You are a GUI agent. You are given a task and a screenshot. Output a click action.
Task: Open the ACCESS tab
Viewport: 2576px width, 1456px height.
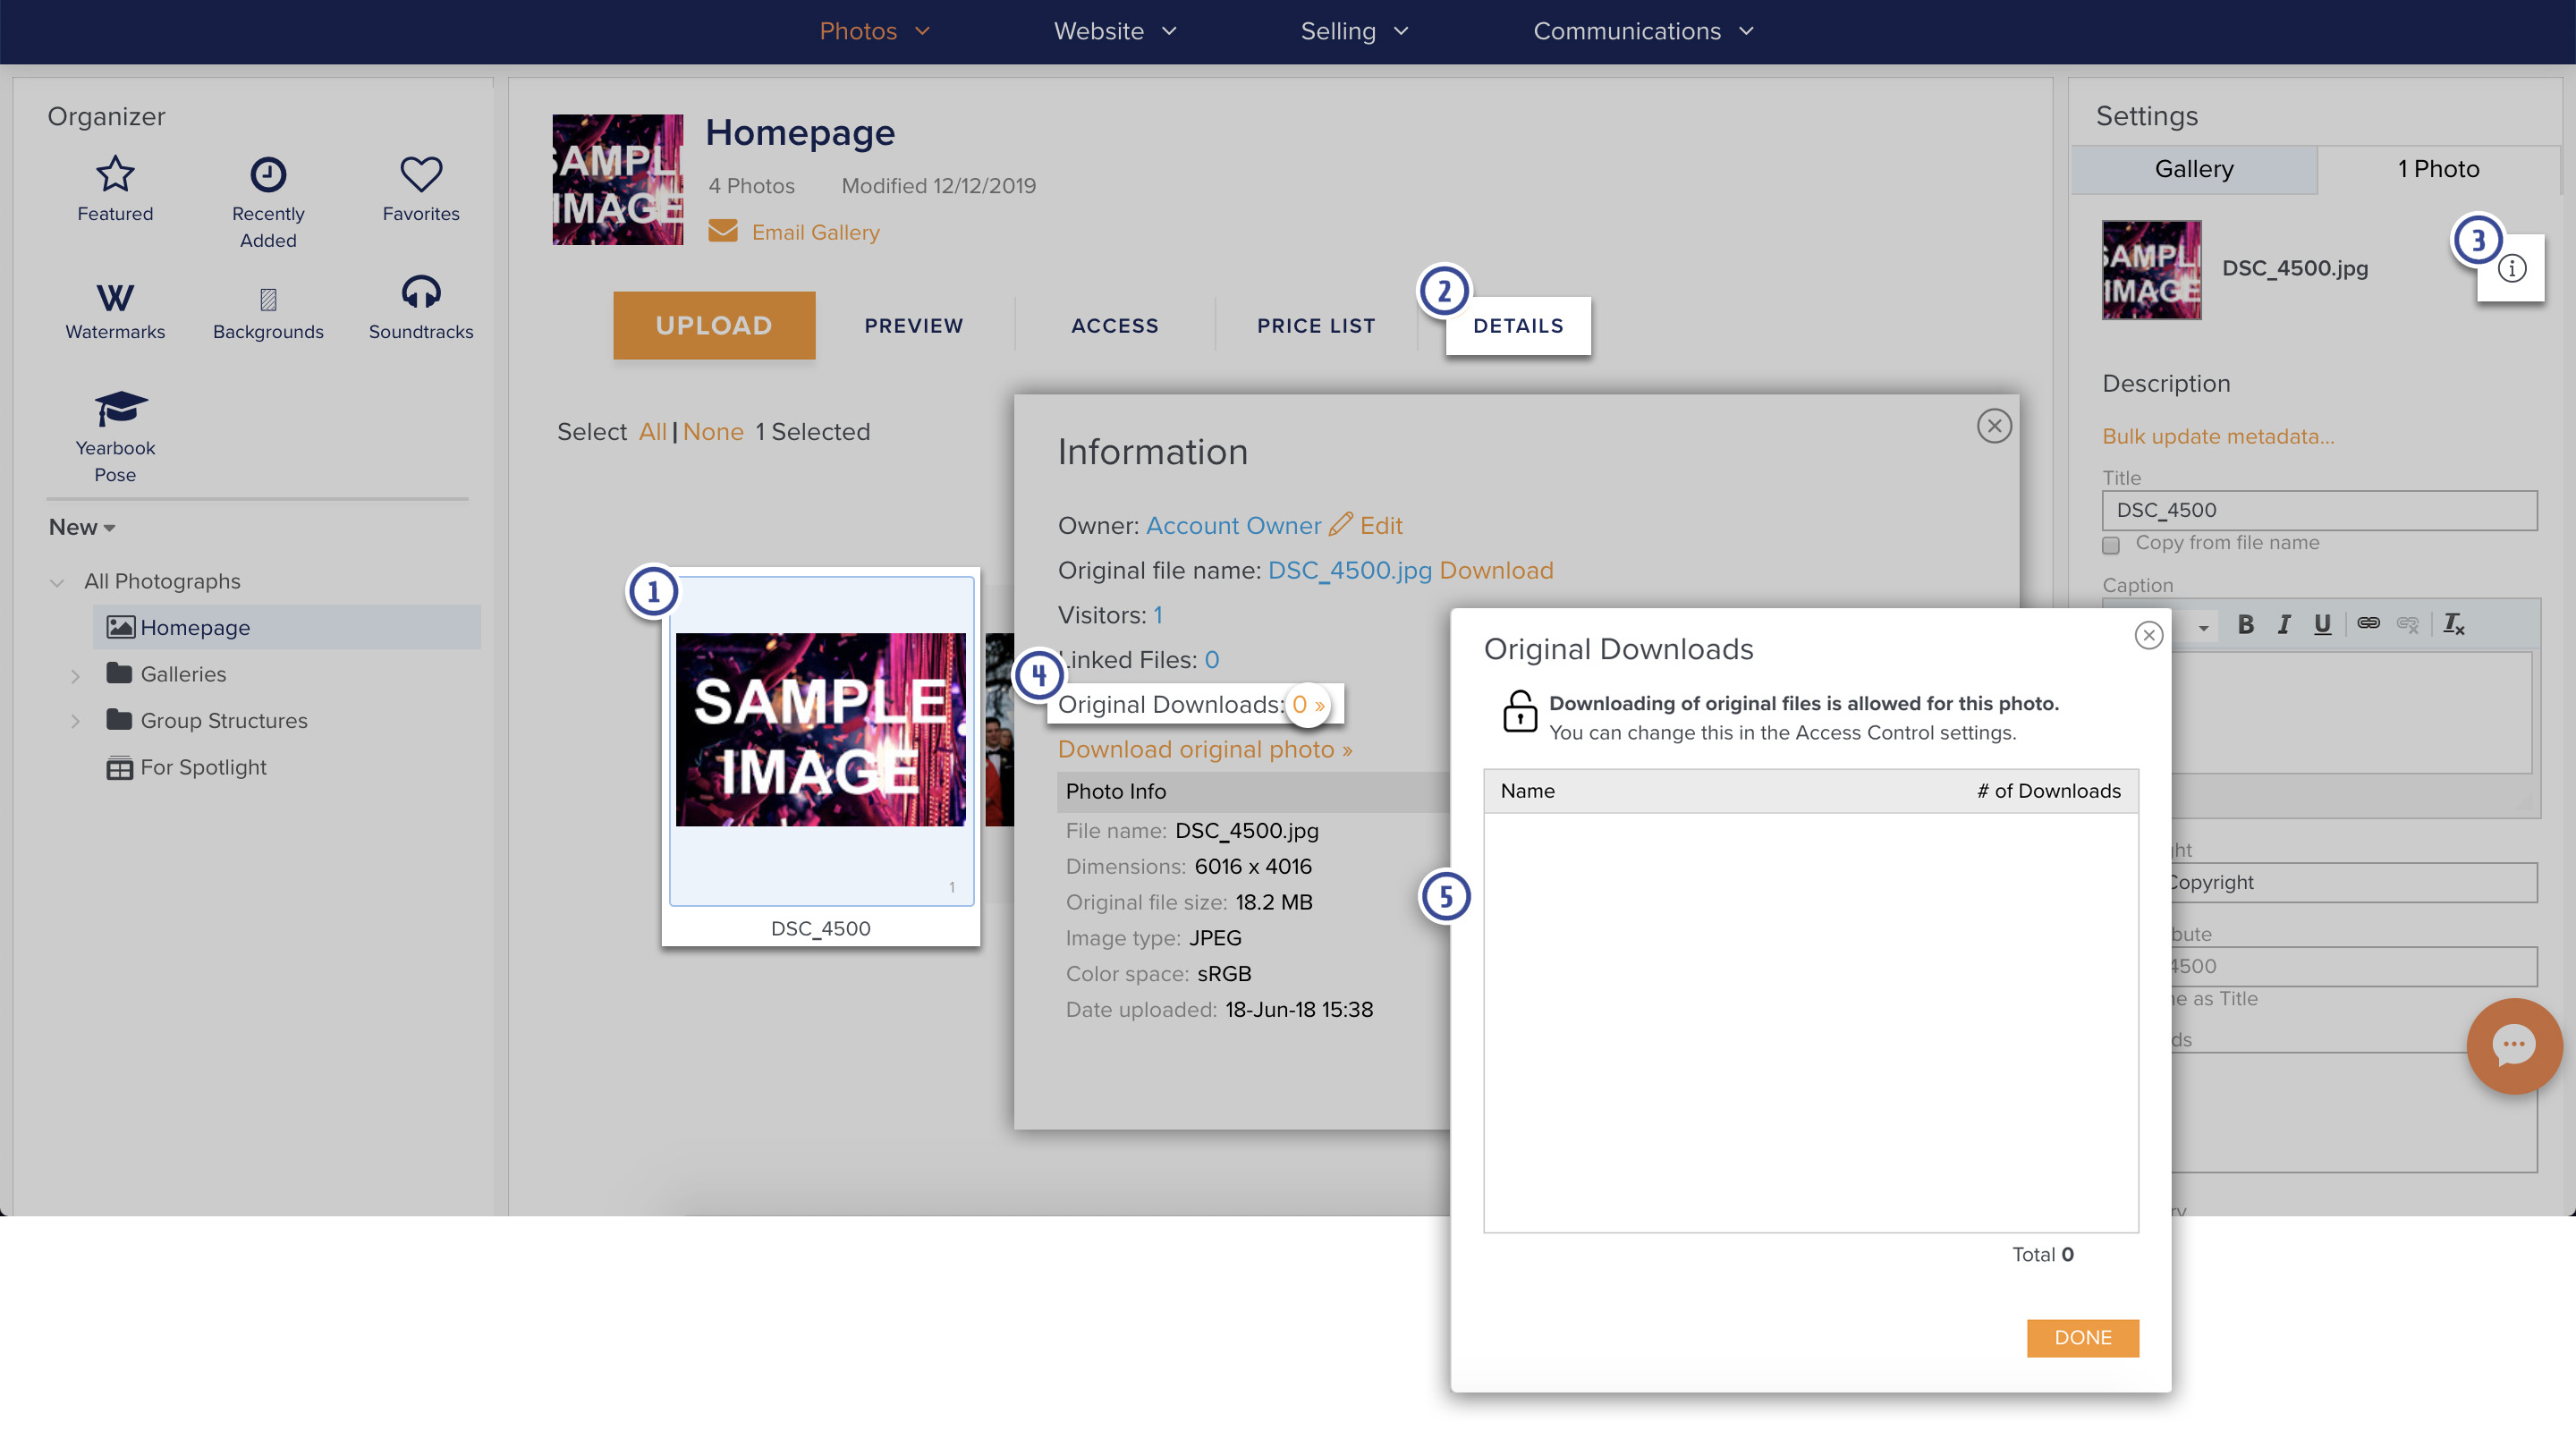pyautogui.click(x=1114, y=326)
